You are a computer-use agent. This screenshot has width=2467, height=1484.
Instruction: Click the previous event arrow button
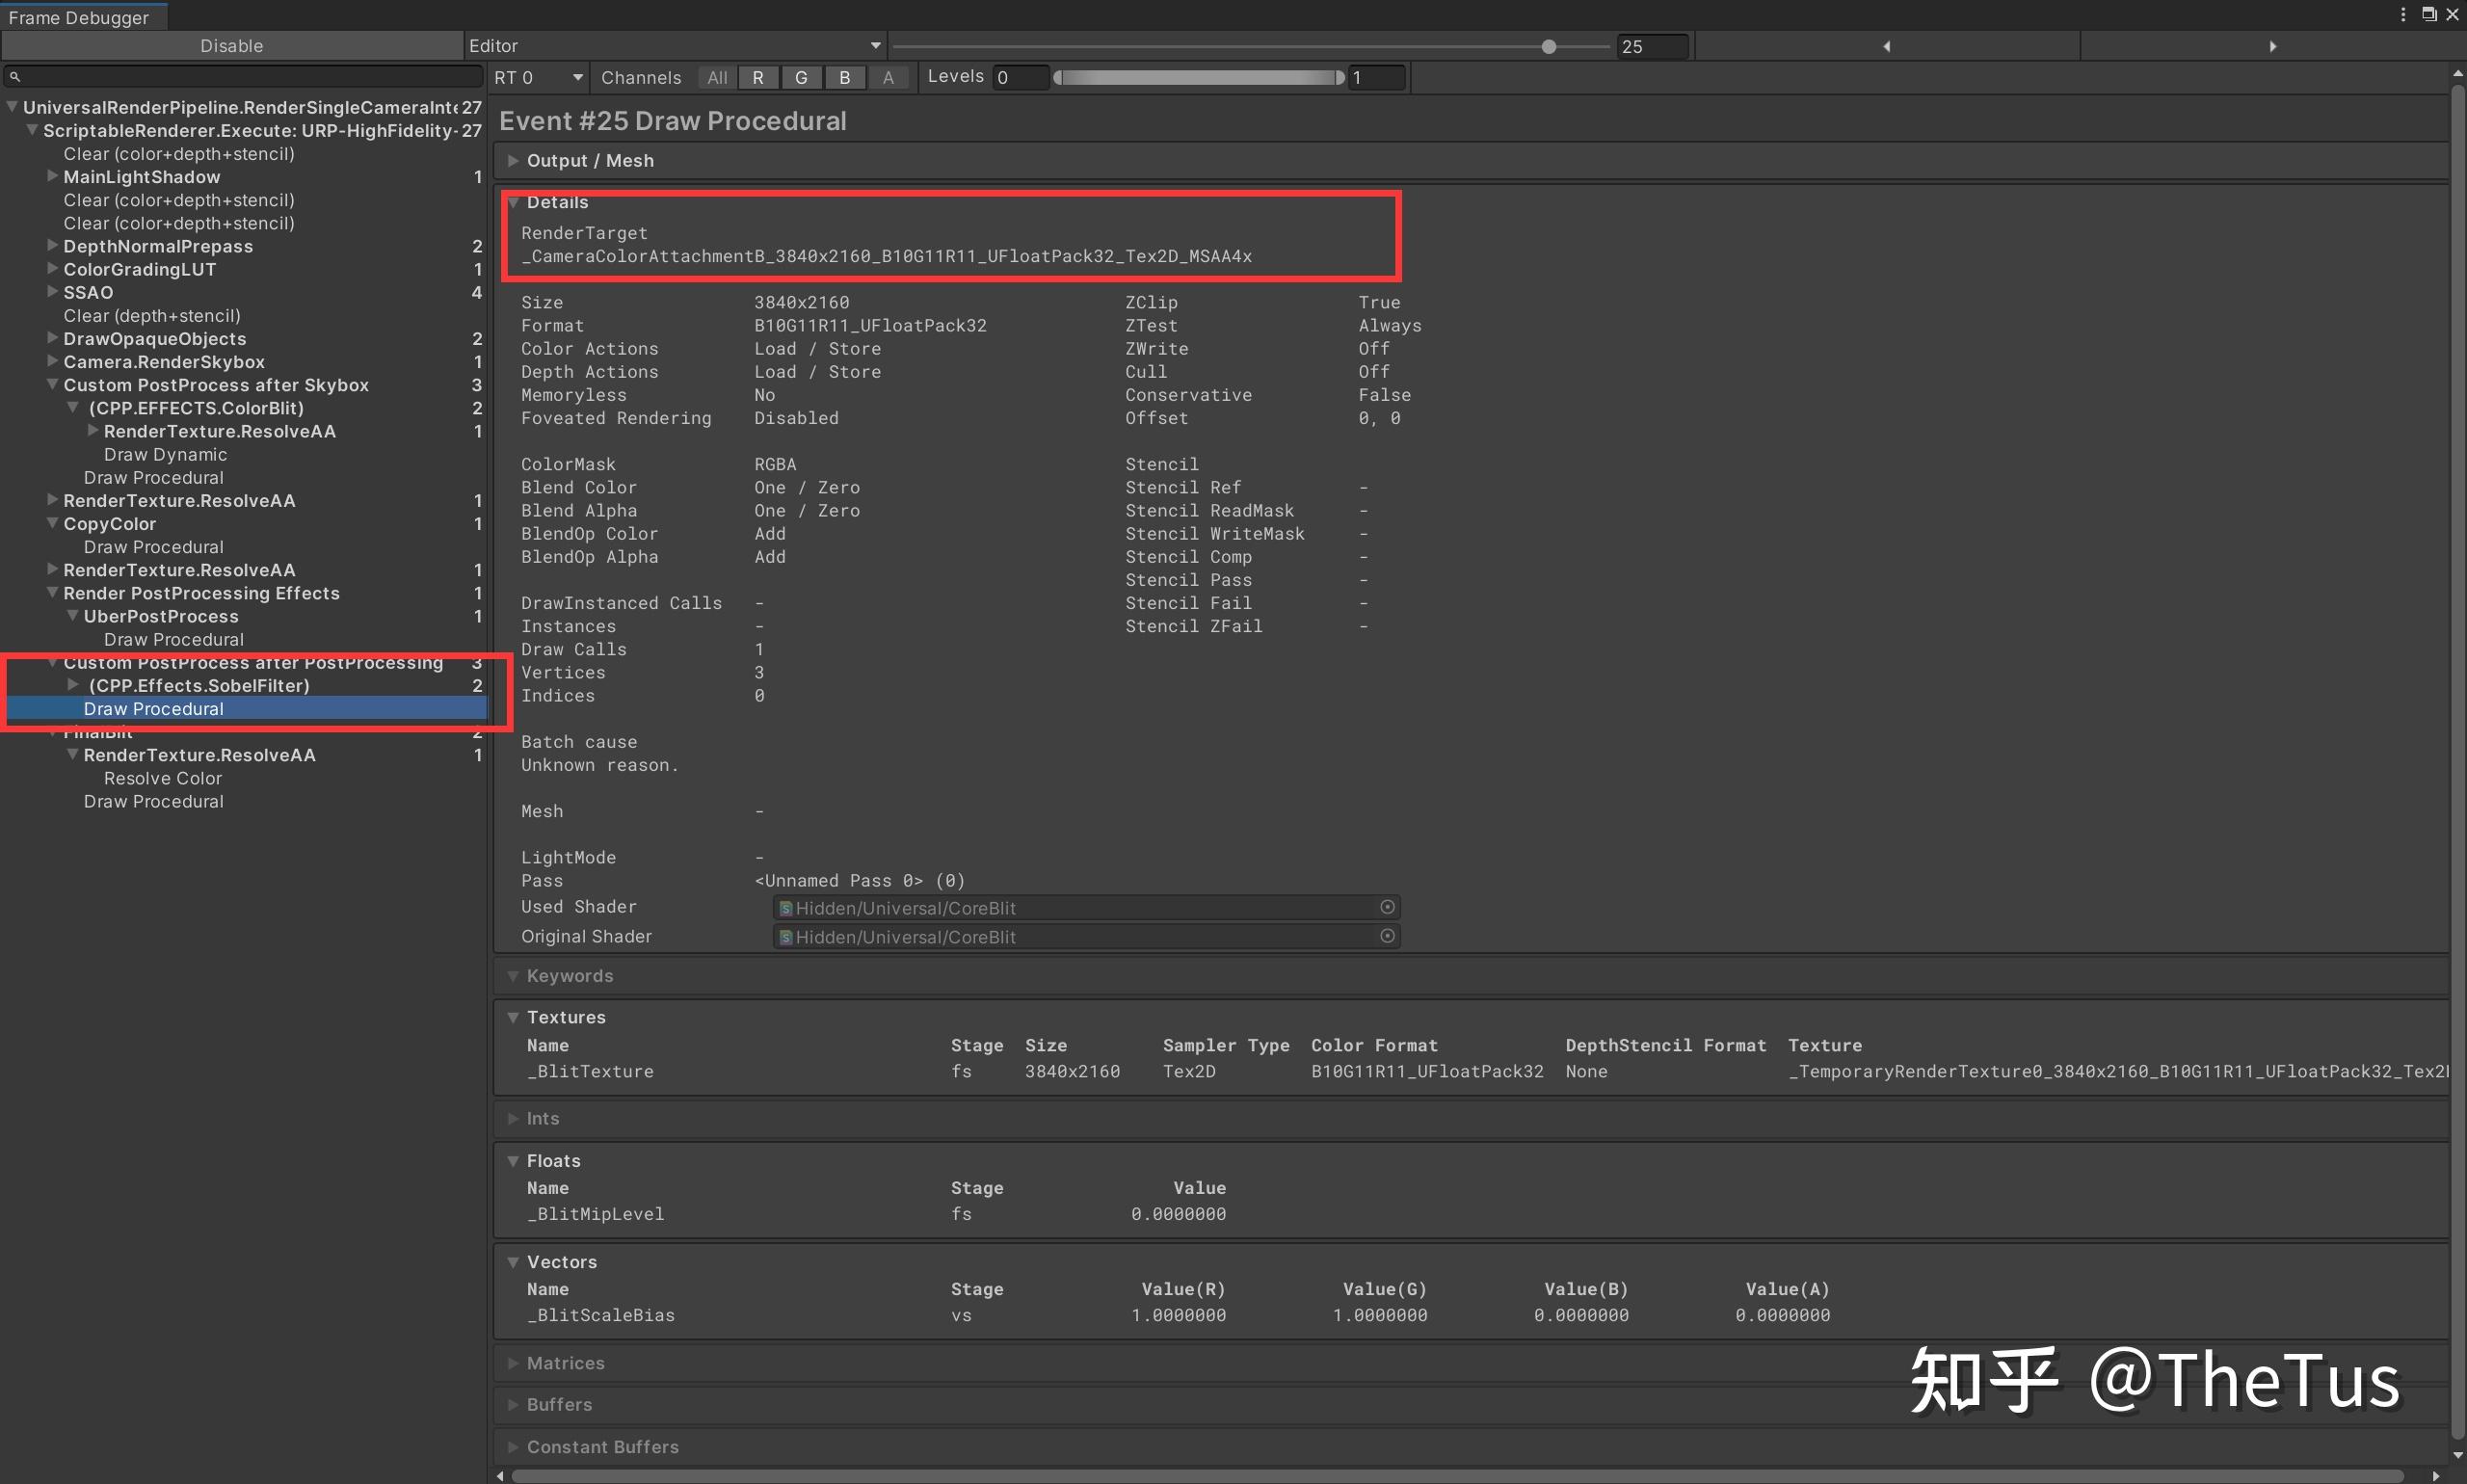(x=1886, y=46)
